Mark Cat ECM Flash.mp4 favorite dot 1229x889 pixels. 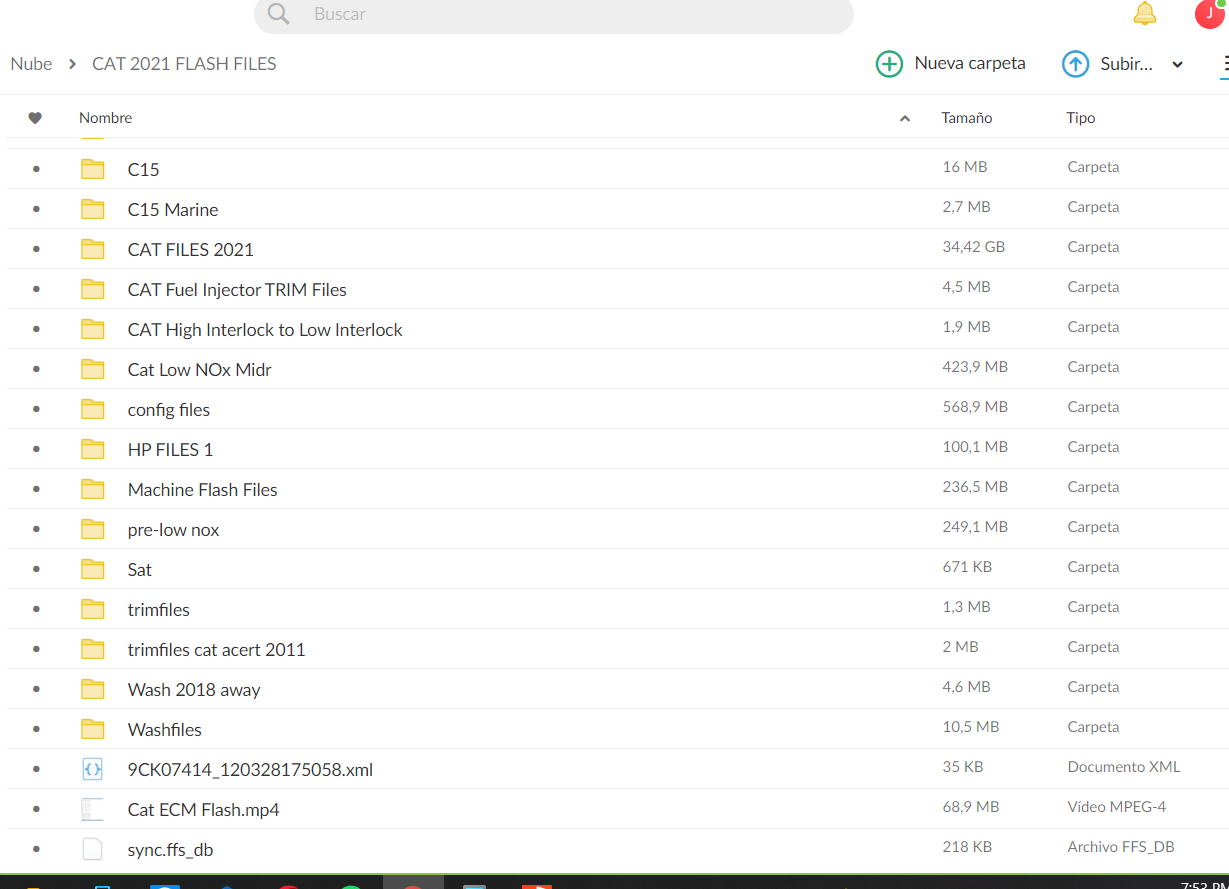(37, 809)
